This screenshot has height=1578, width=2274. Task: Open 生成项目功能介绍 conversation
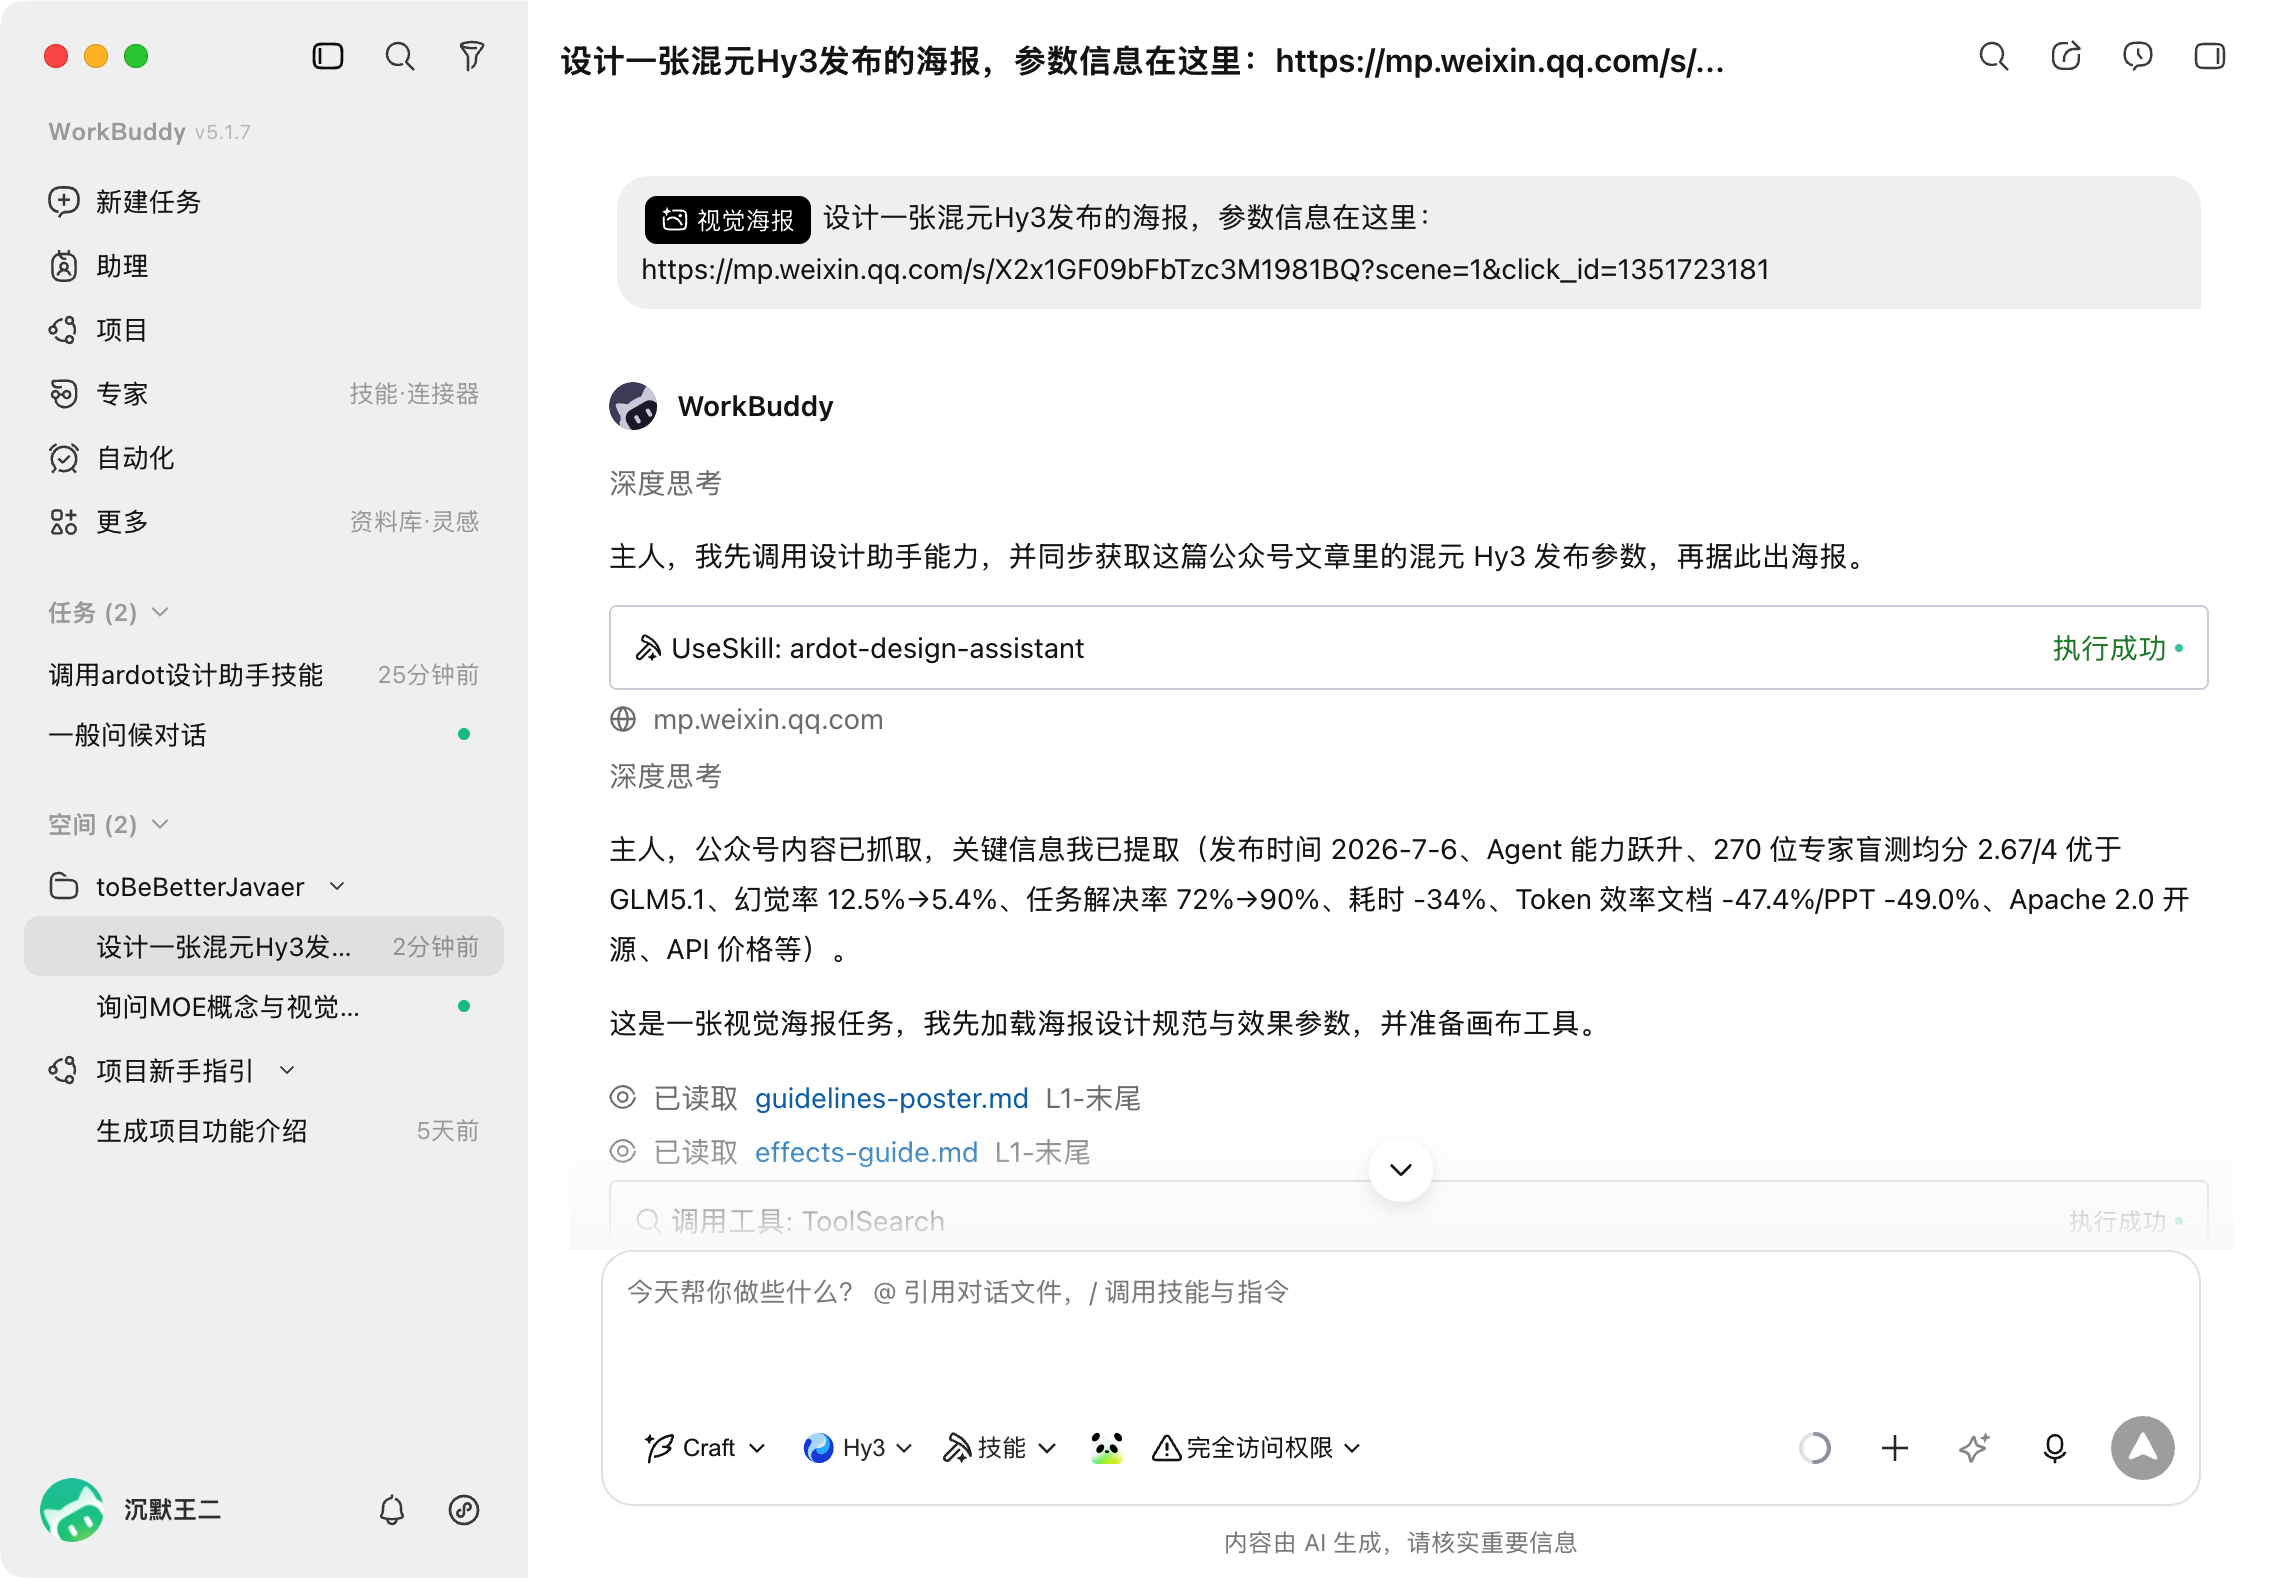tap(264, 1131)
